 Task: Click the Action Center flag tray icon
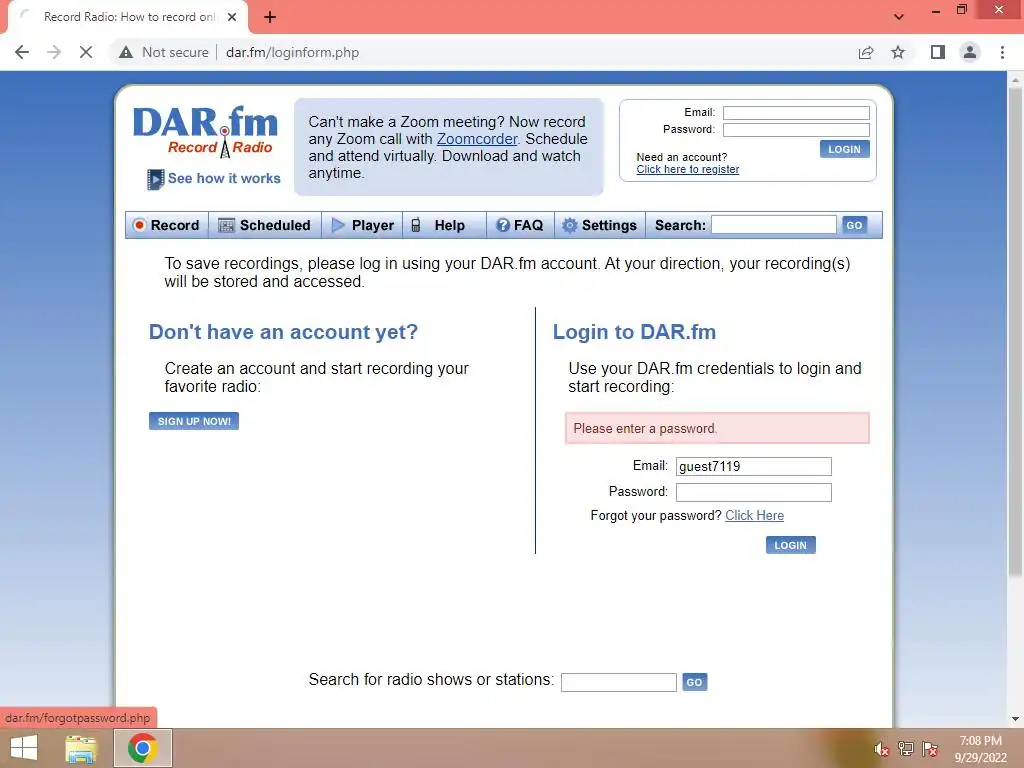[x=930, y=749]
